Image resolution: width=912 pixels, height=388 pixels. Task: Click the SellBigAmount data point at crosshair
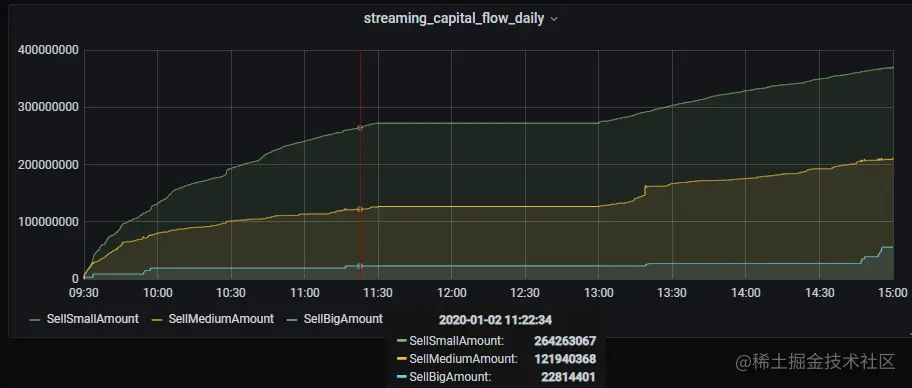click(x=360, y=266)
